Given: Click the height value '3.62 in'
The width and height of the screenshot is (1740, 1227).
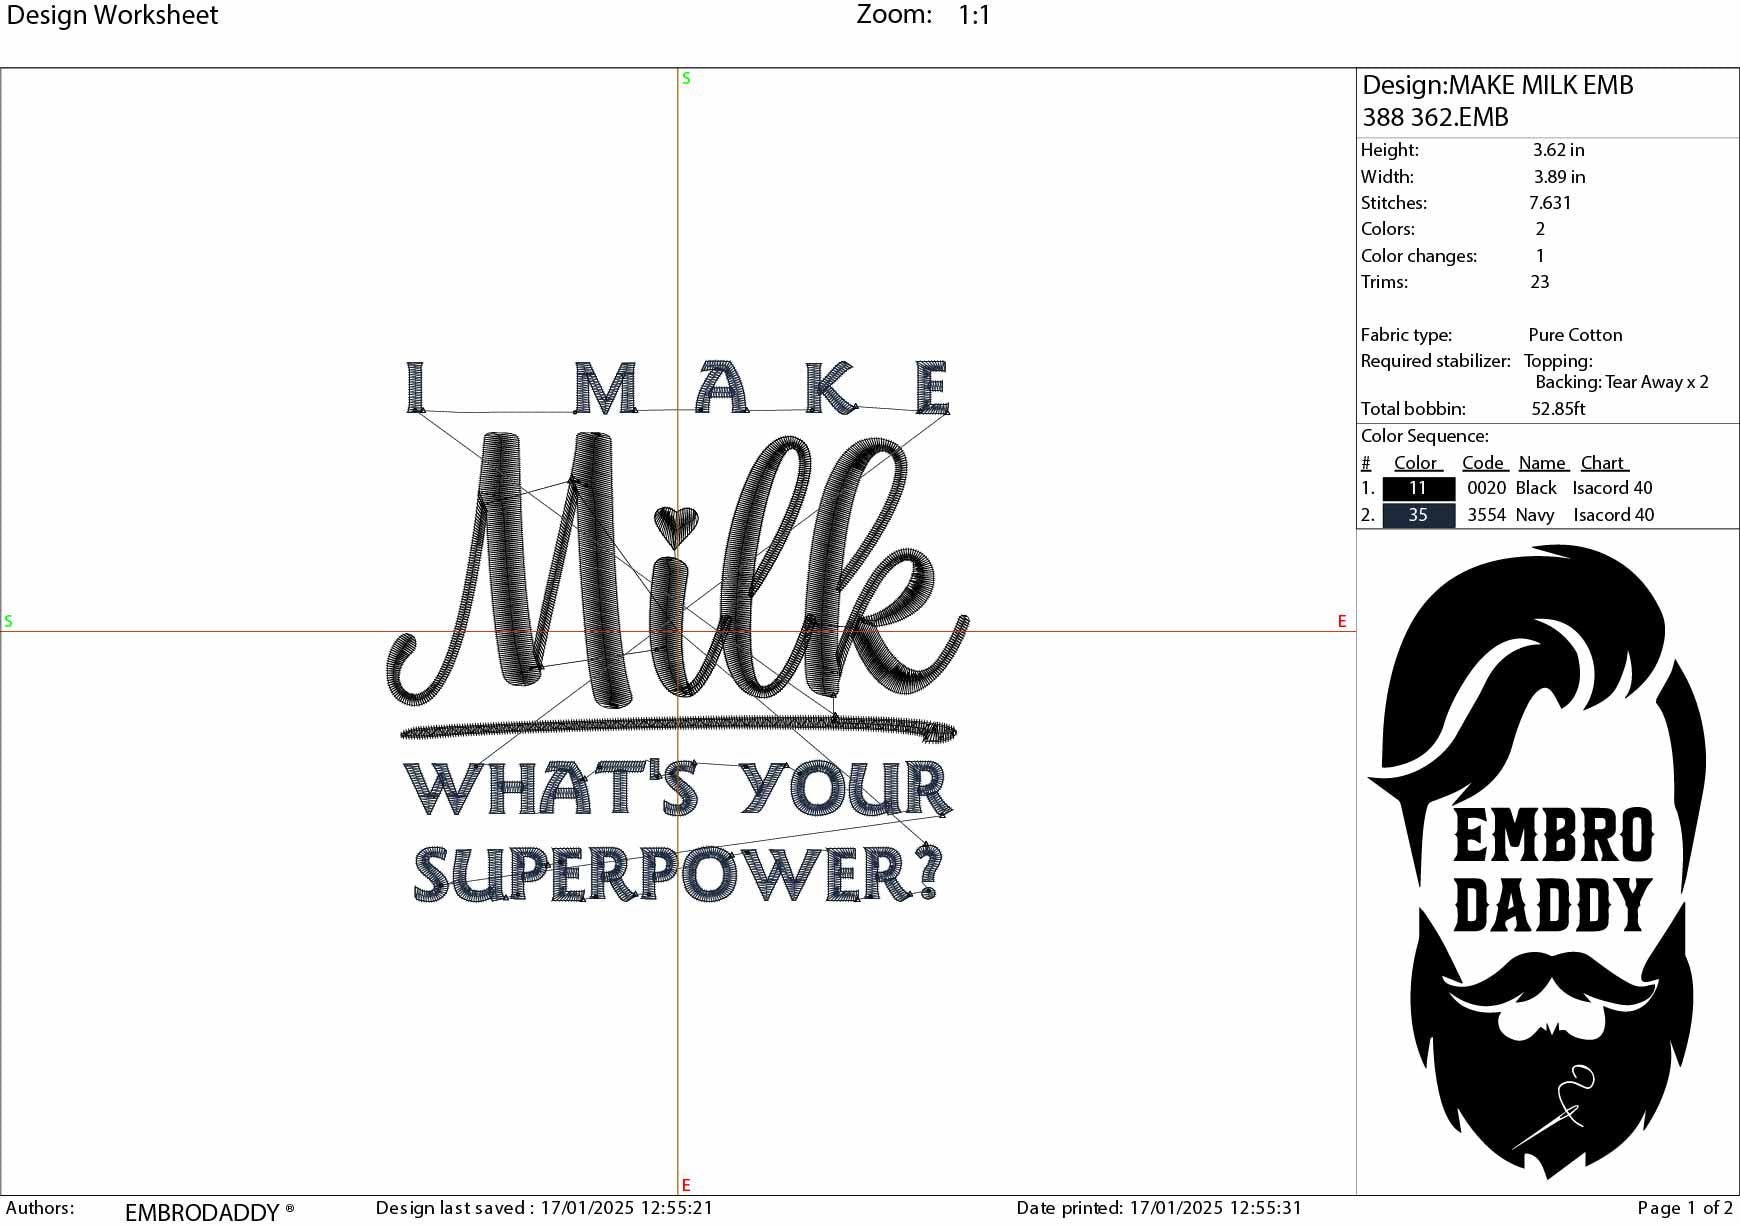Looking at the screenshot, I should tap(1558, 150).
